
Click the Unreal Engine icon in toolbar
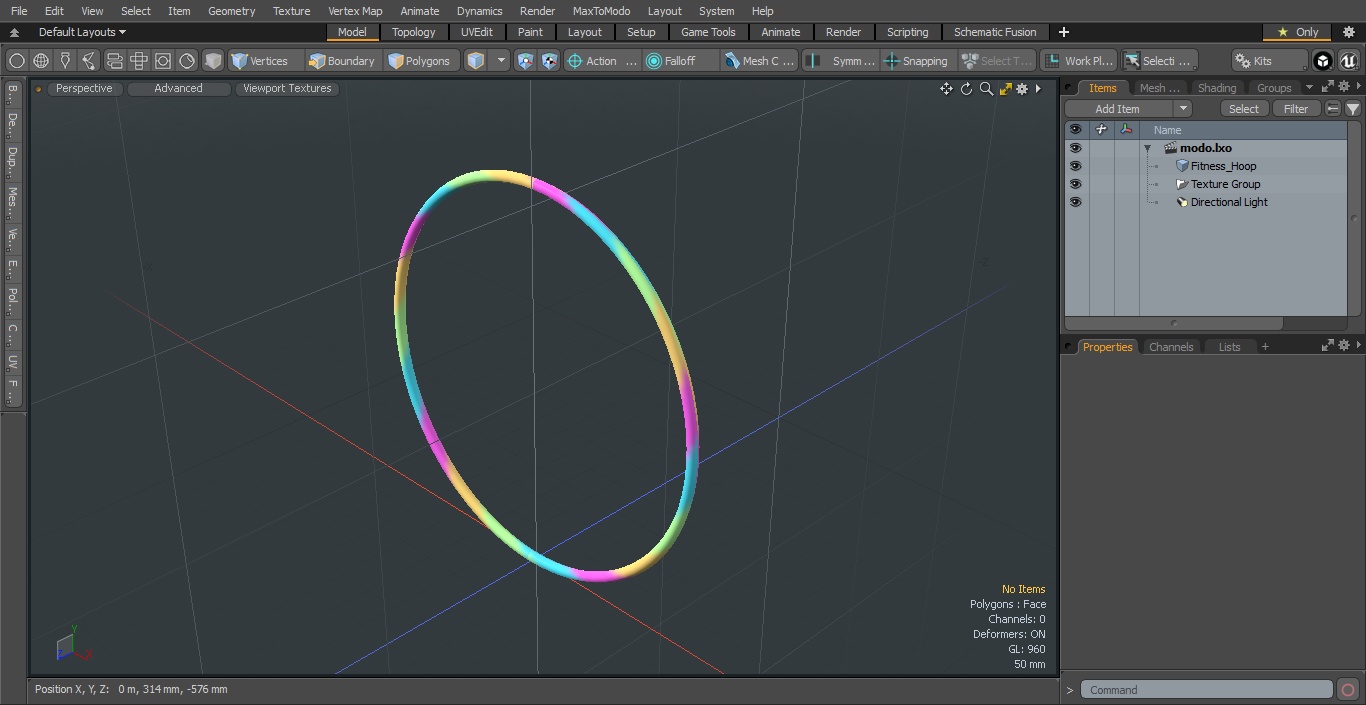(1349, 61)
